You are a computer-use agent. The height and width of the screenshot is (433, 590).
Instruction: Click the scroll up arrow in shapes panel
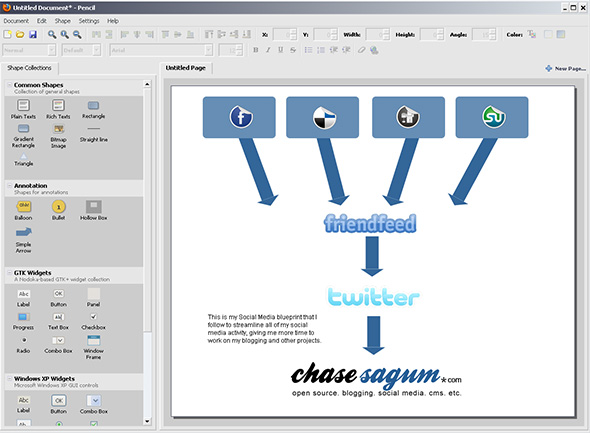coord(147,84)
